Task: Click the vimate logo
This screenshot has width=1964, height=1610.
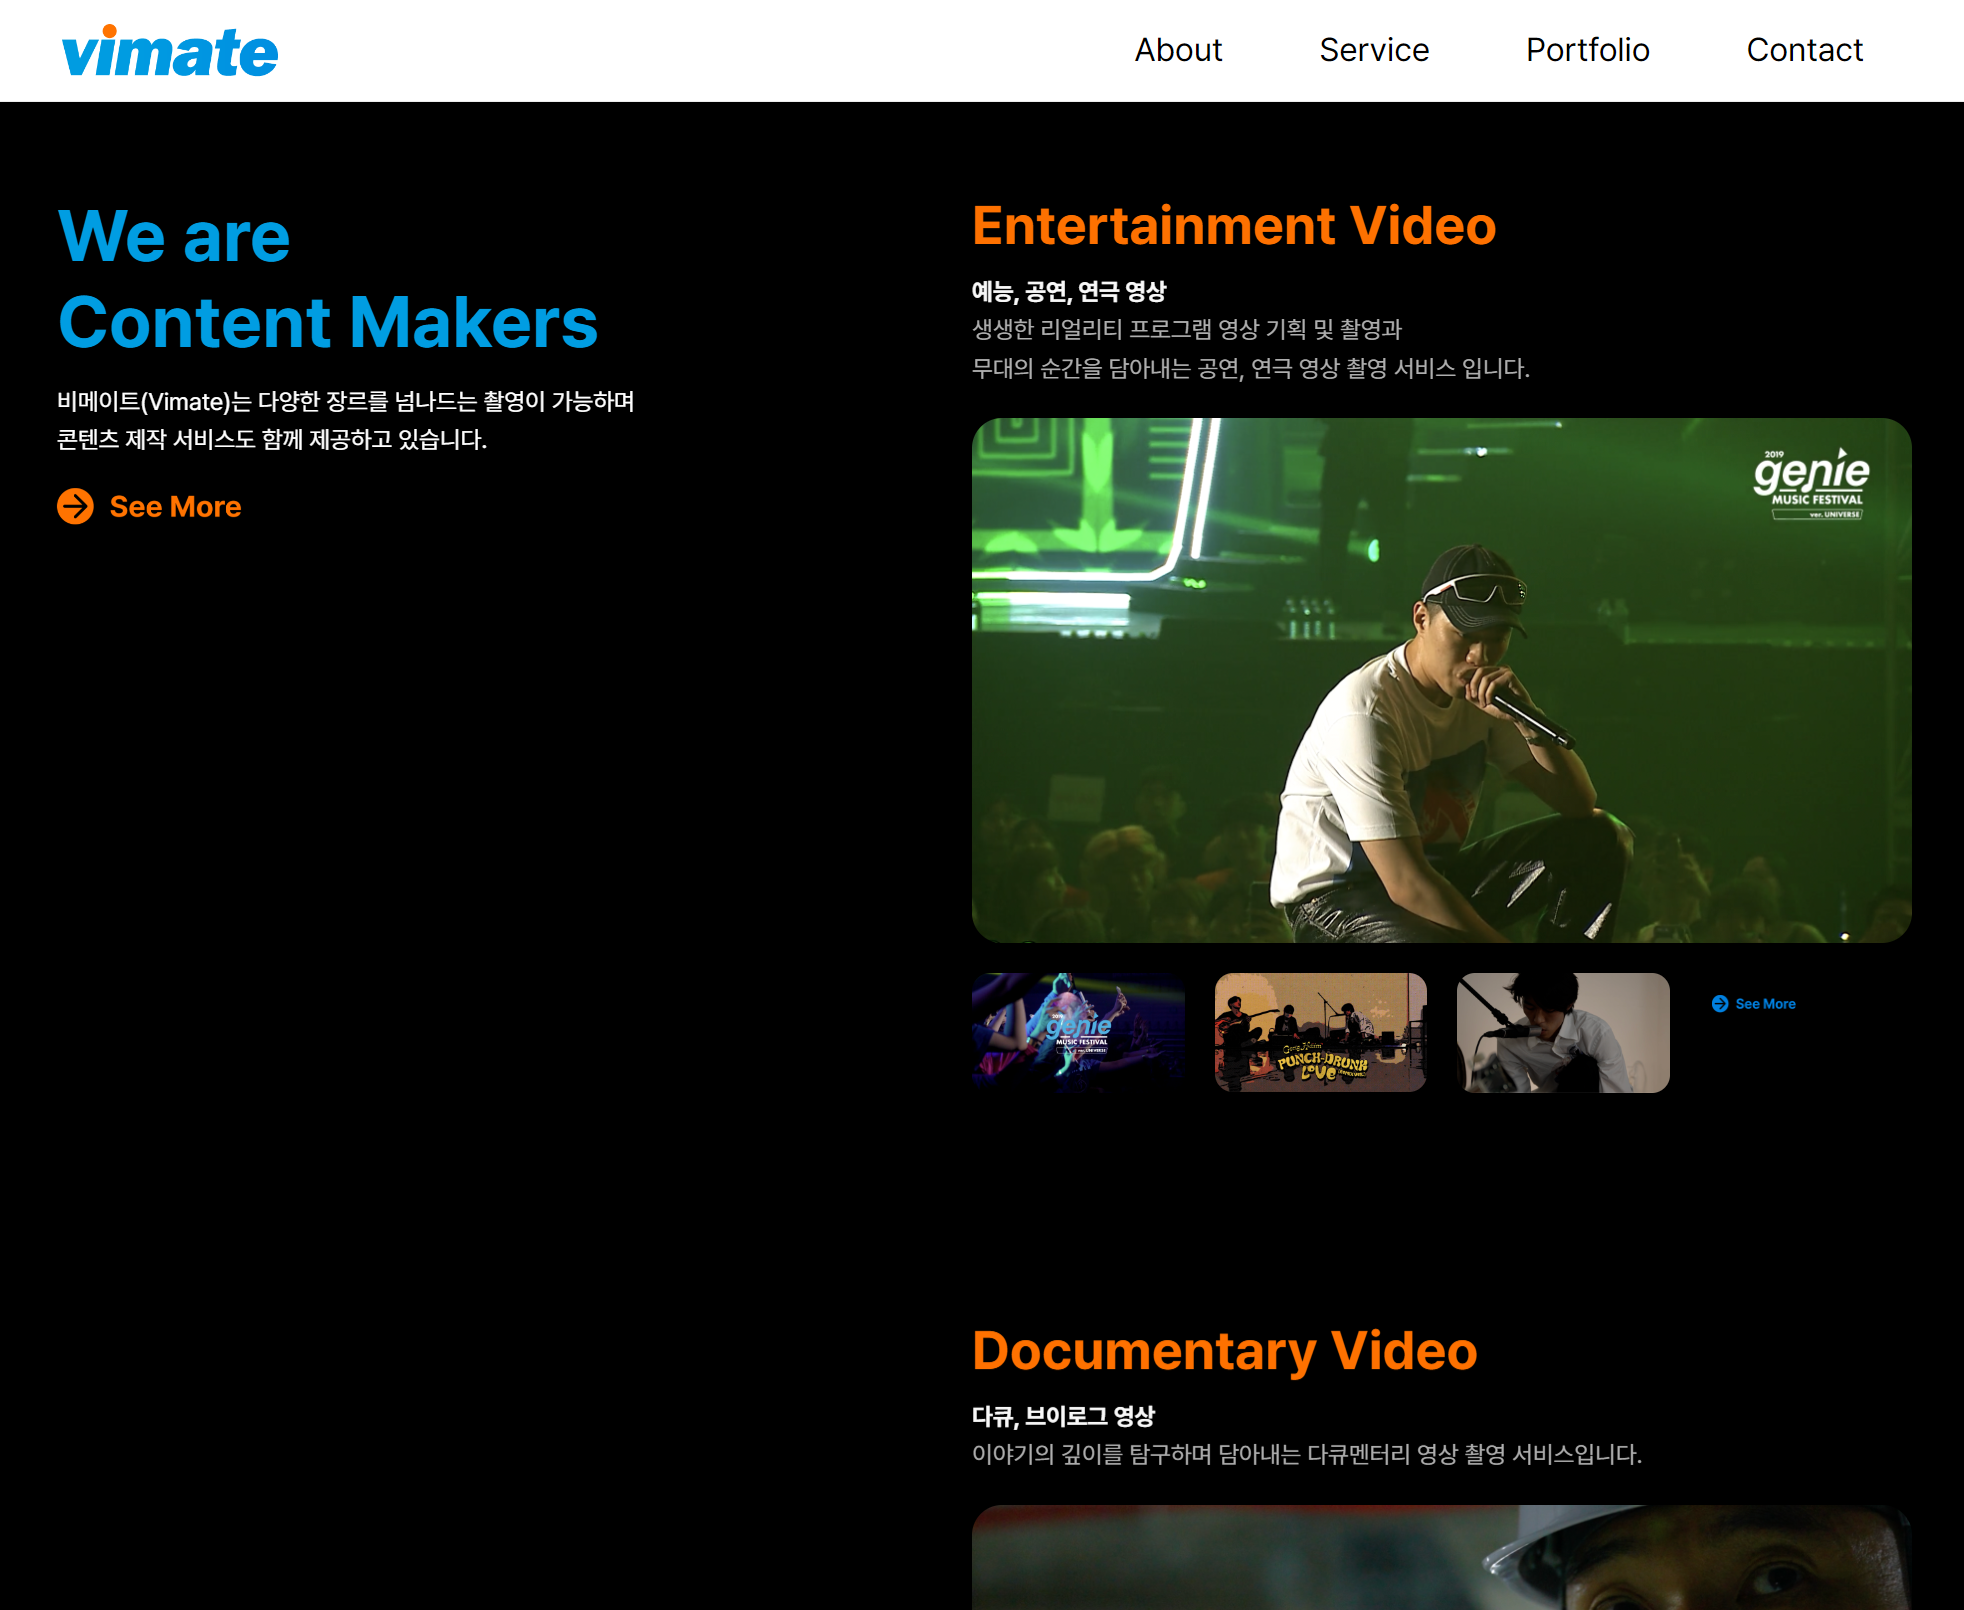Action: click(x=170, y=52)
